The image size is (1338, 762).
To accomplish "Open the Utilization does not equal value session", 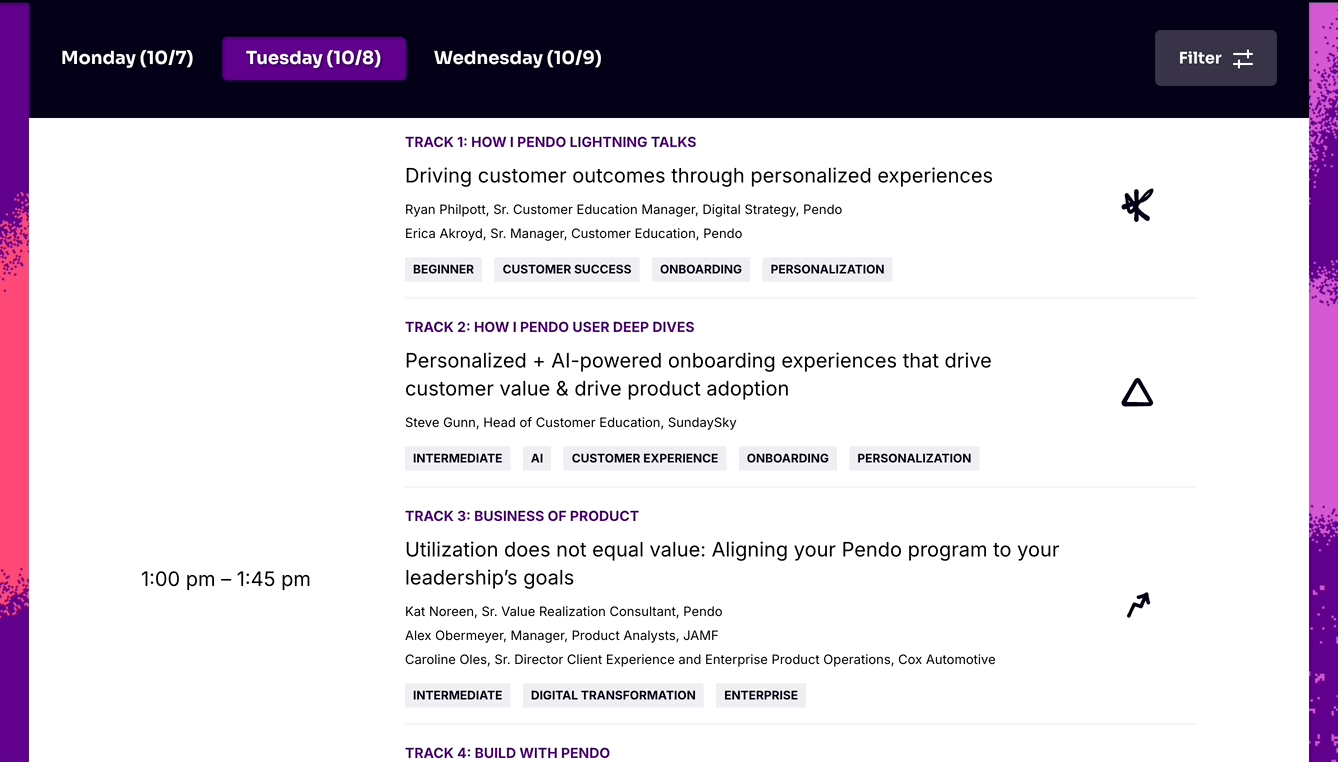I will (x=732, y=564).
